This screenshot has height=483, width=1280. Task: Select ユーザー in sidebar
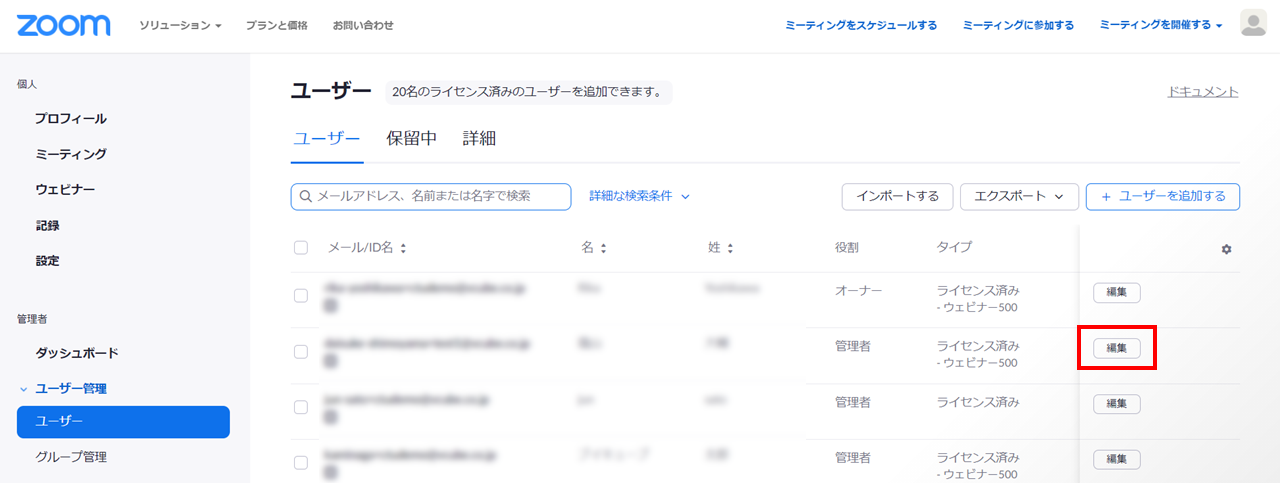click(123, 422)
